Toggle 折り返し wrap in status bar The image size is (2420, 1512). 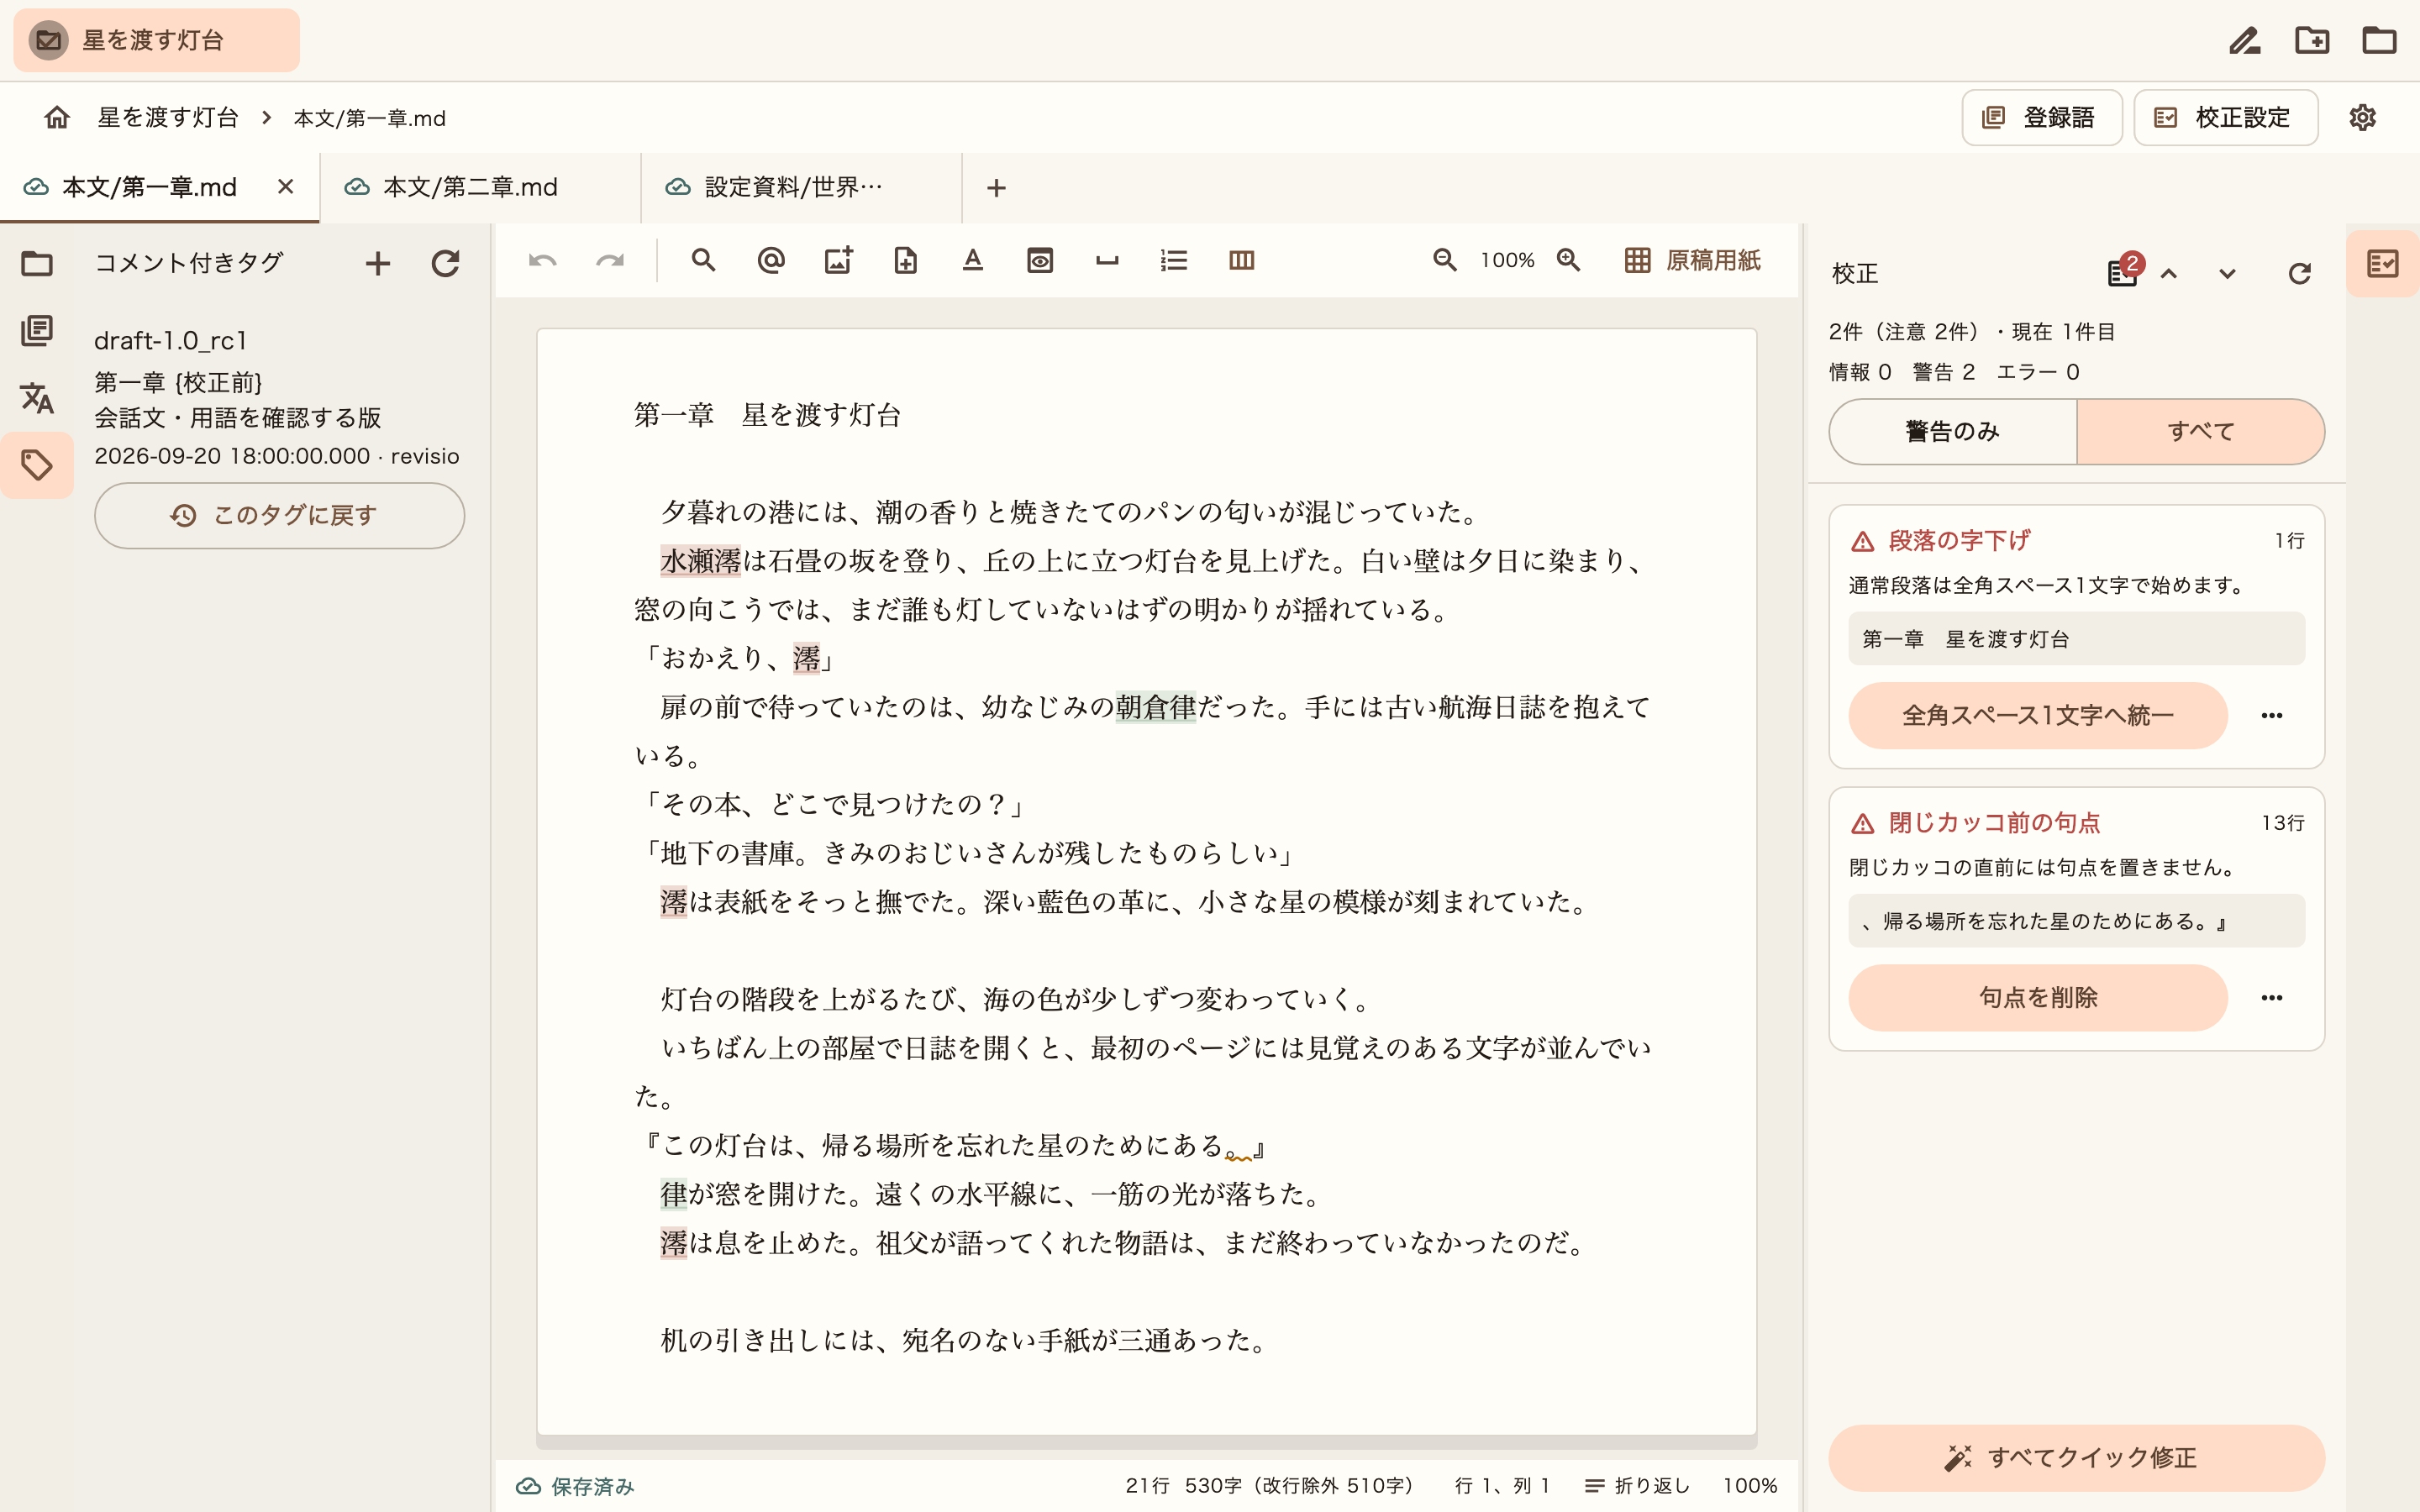[1637, 1486]
